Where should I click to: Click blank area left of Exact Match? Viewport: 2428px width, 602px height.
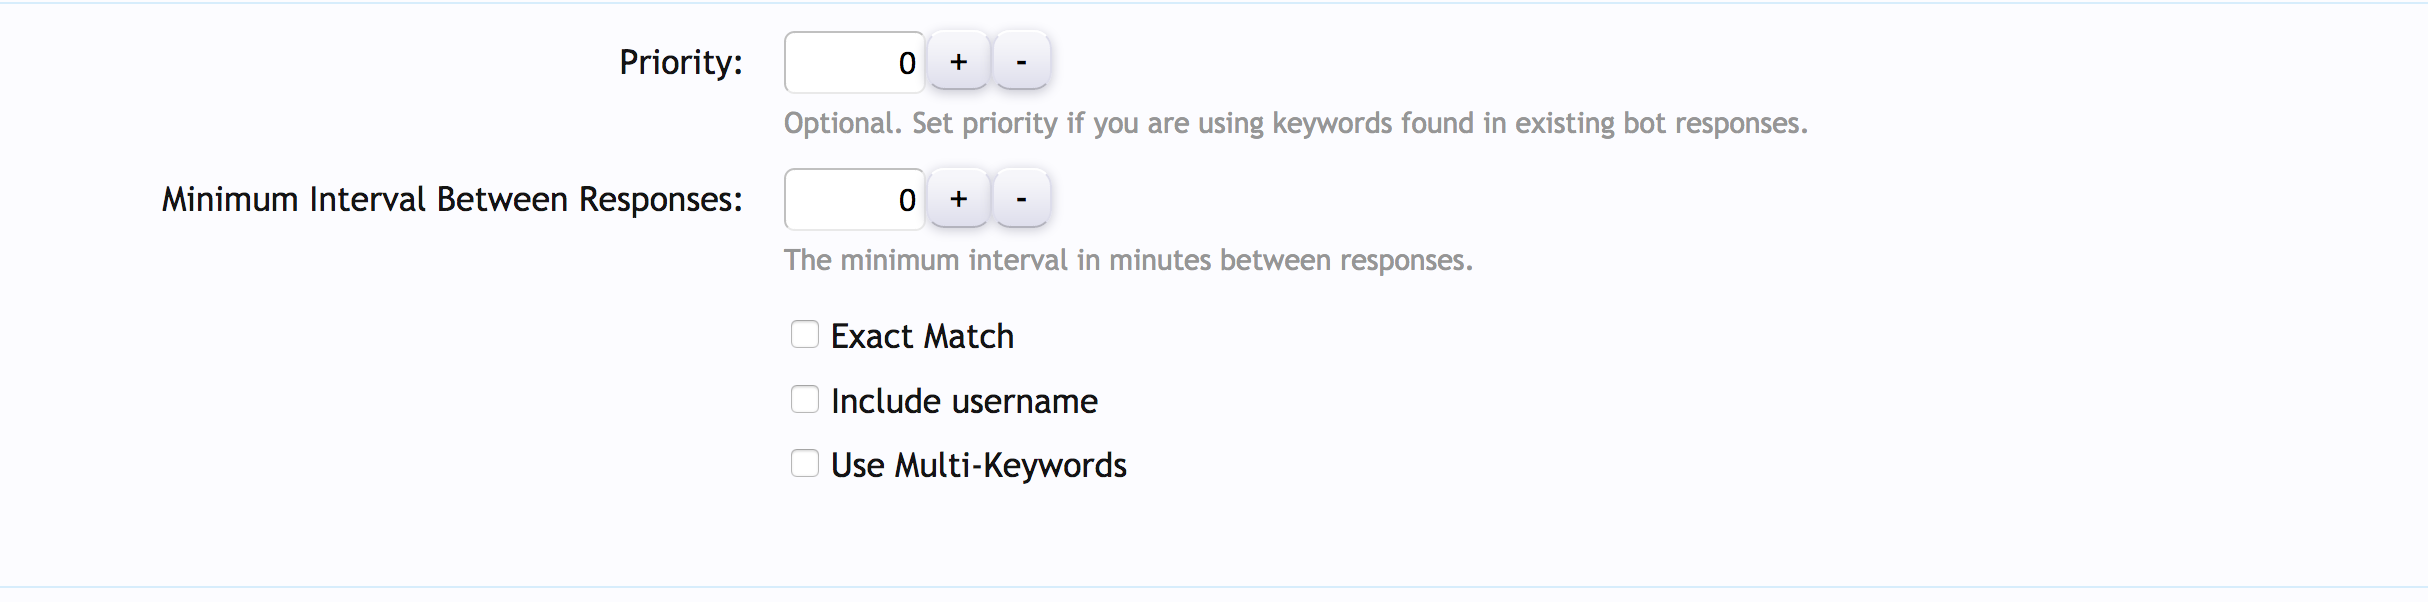(450, 336)
